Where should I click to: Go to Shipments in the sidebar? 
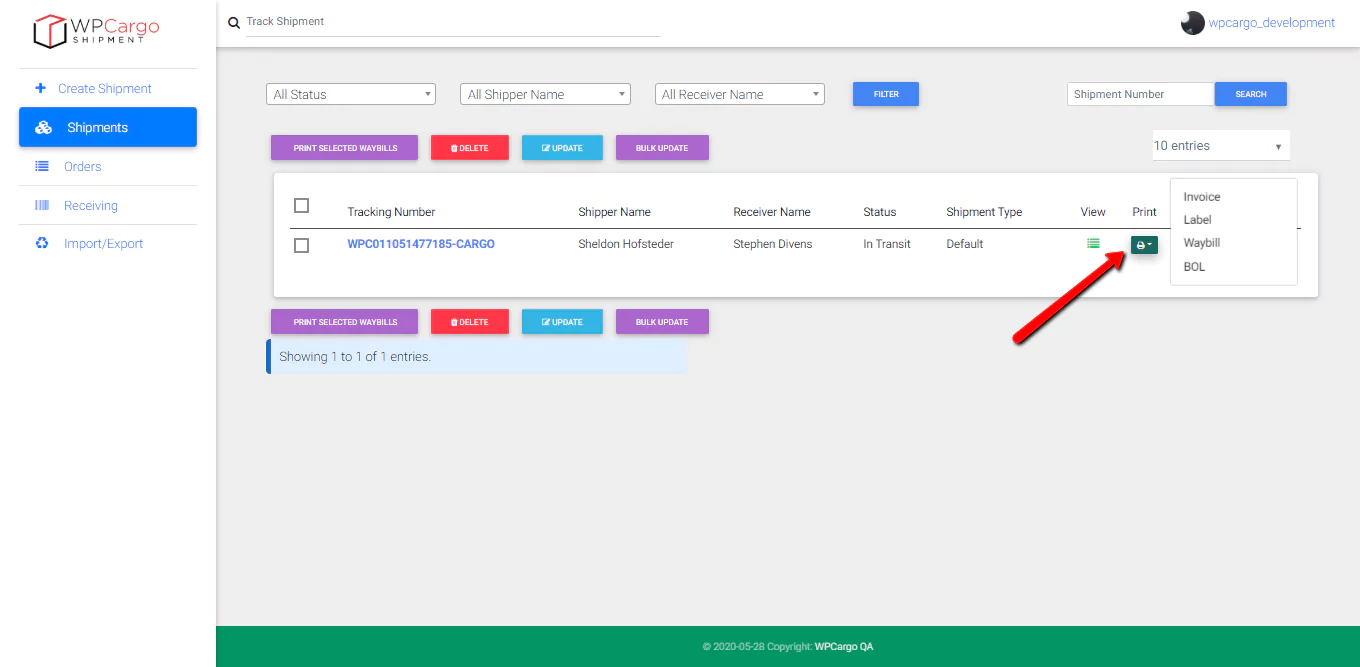point(108,127)
